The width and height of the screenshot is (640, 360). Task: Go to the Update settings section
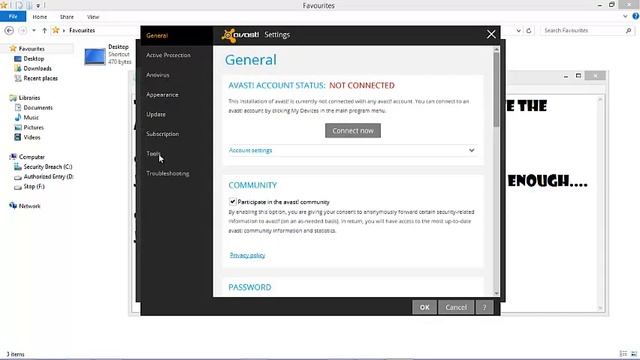point(156,114)
